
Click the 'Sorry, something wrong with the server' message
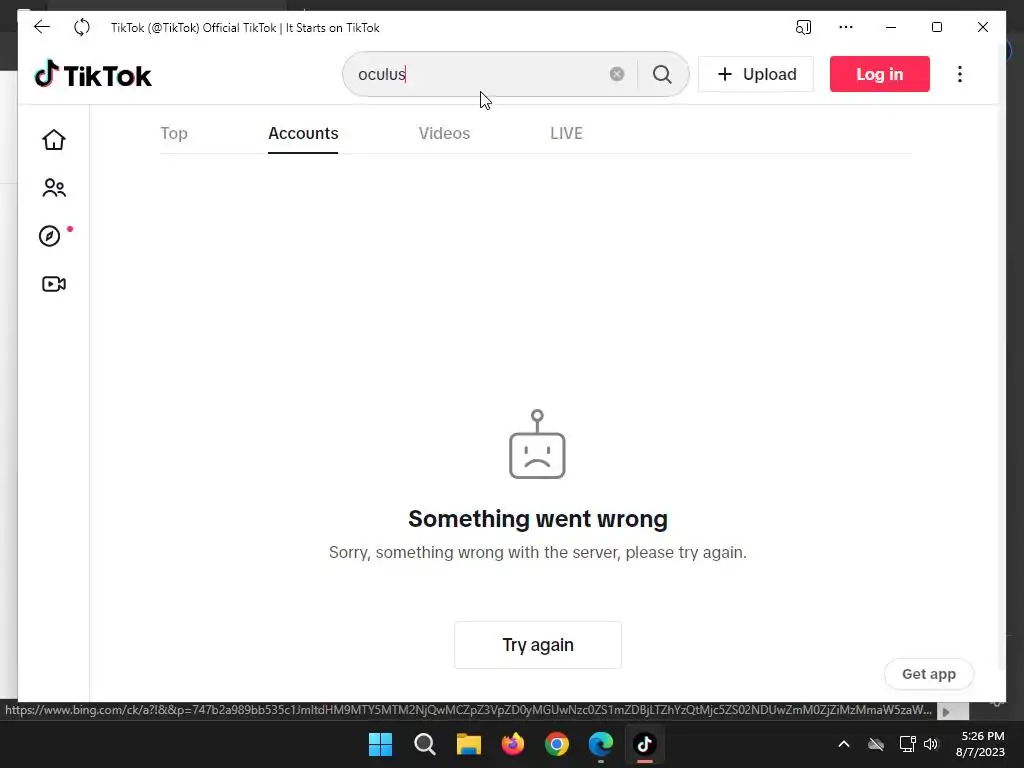tap(537, 552)
